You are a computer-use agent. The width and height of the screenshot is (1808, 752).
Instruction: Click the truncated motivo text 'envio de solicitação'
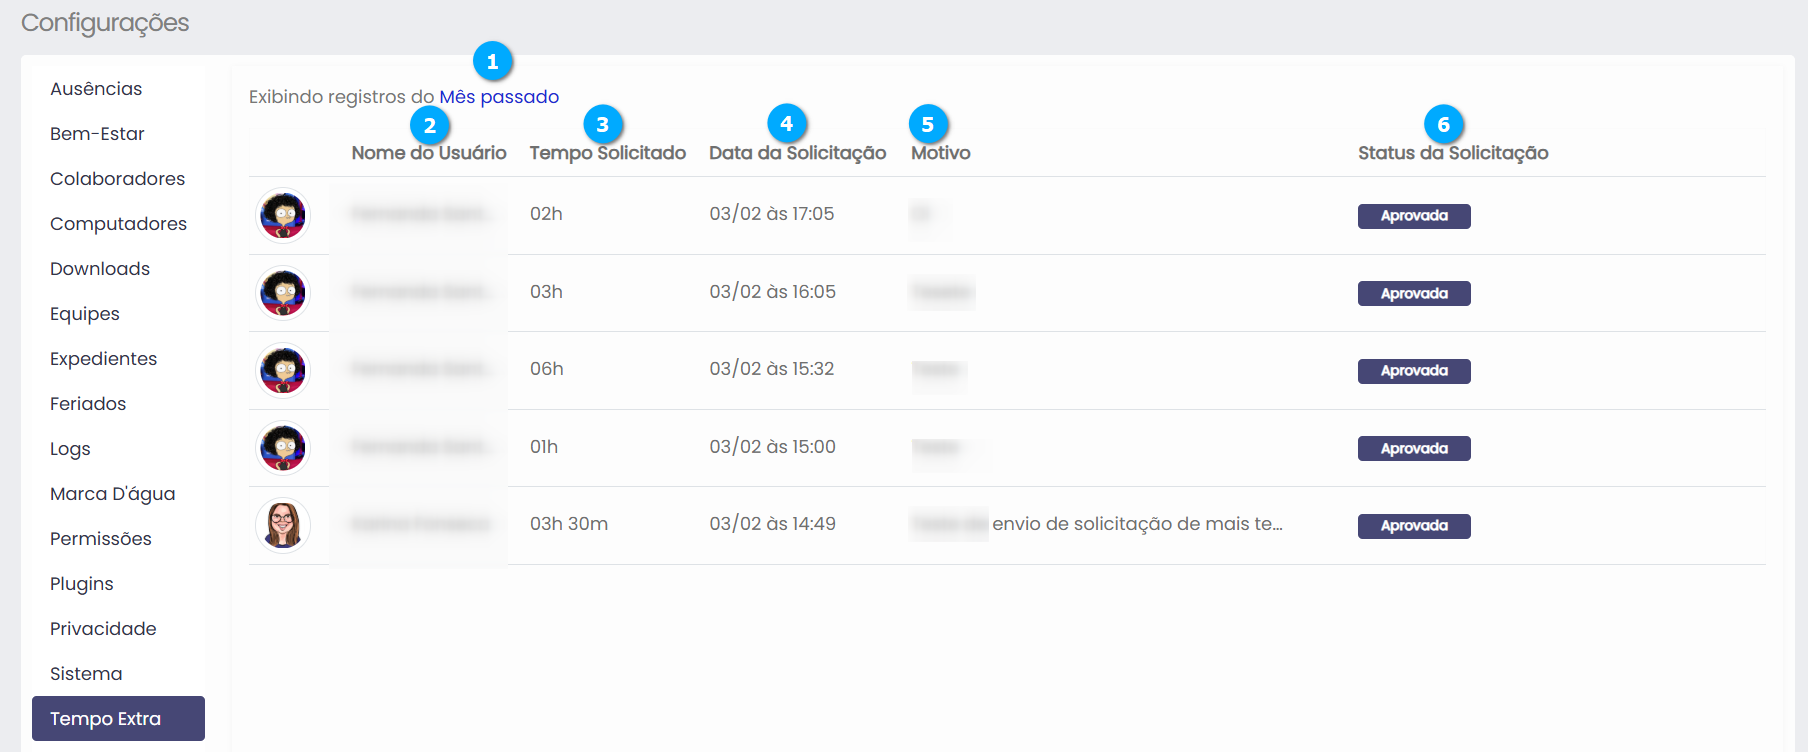pos(1136,524)
